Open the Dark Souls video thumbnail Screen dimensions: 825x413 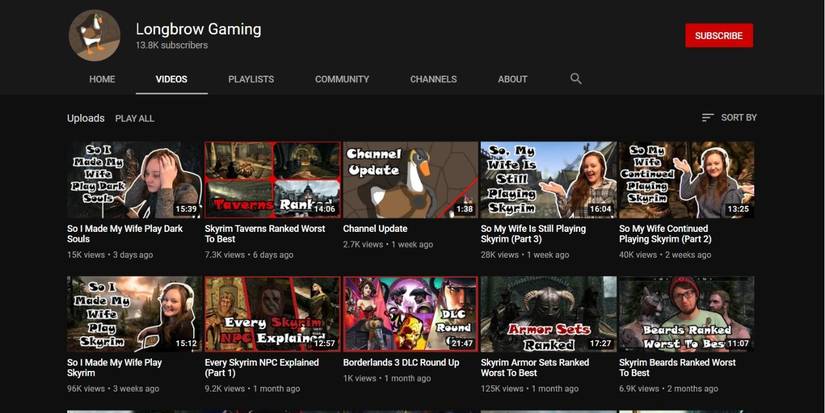tap(134, 179)
